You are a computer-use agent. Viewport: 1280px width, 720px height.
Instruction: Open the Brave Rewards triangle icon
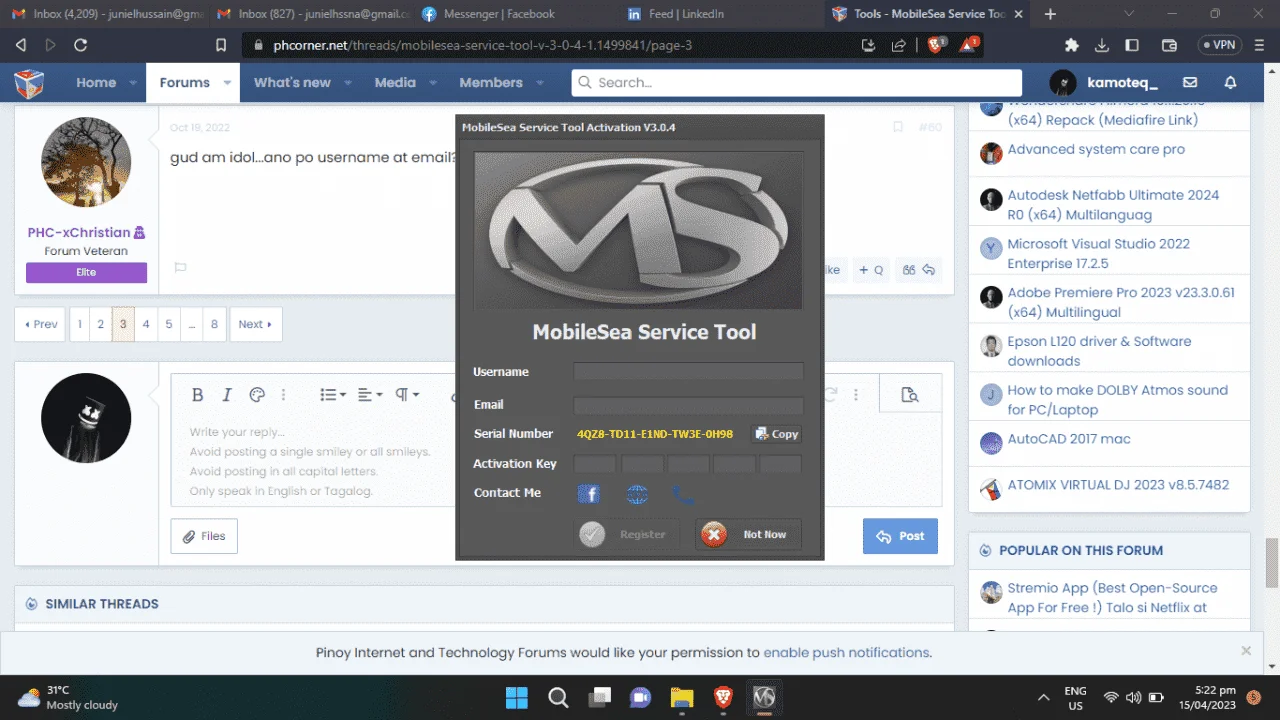click(x=969, y=45)
